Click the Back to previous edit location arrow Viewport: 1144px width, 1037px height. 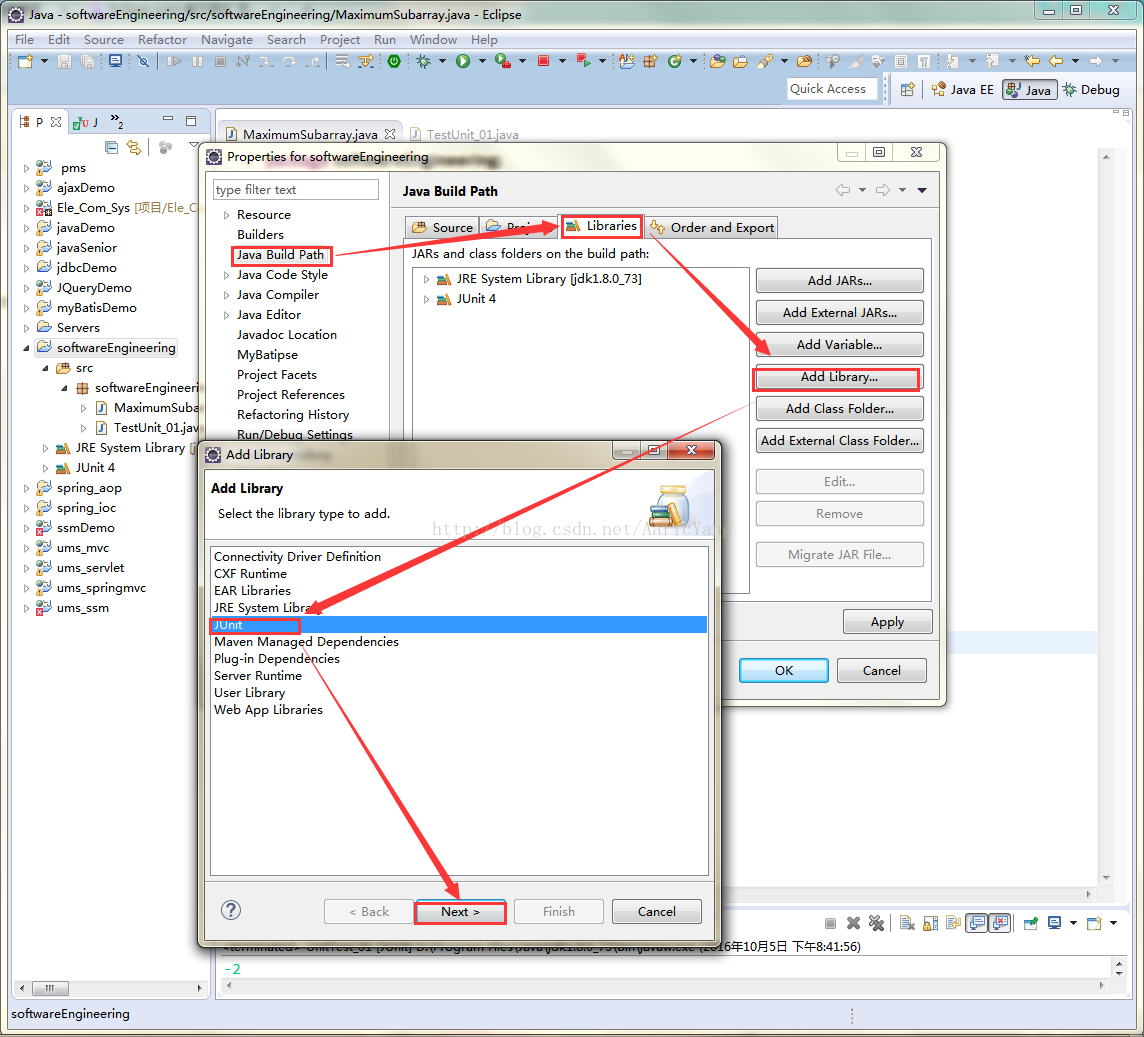(x=1056, y=61)
